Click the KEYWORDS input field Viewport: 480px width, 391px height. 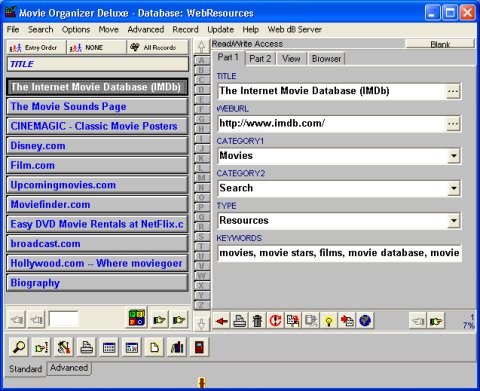339,253
